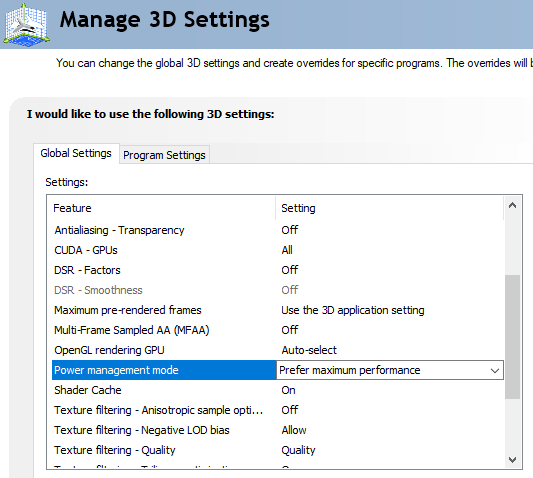Click the dropdown arrow beside Prefer maximum performance
Viewport: 533px width, 478px height.
[x=495, y=370]
